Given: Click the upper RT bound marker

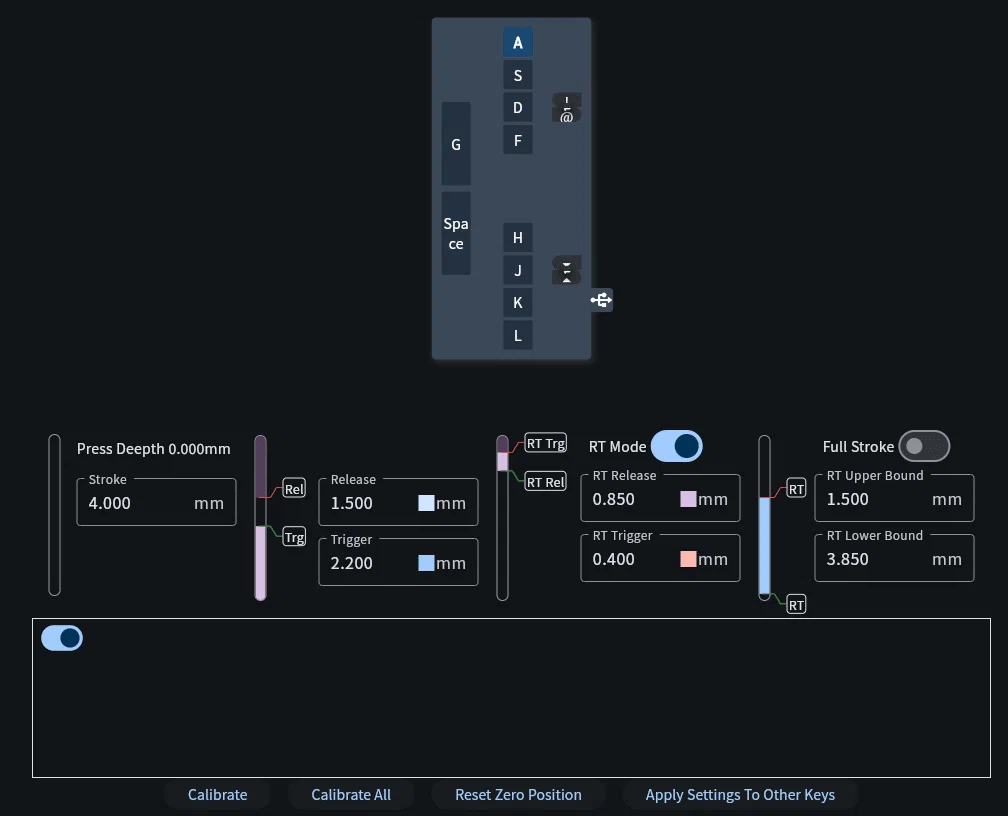Looking at the screenshot, I should (x=796, y=489).
